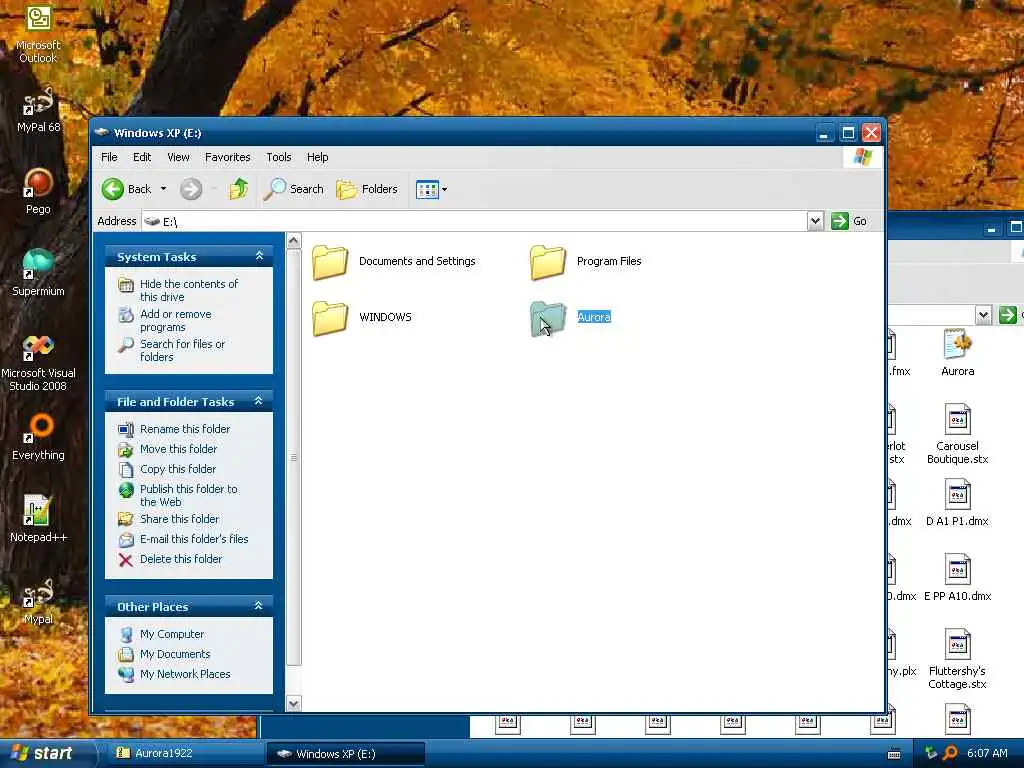Select the Aurora folder icon
Viewport: 1024px width, 768px height.
(547, 318)
